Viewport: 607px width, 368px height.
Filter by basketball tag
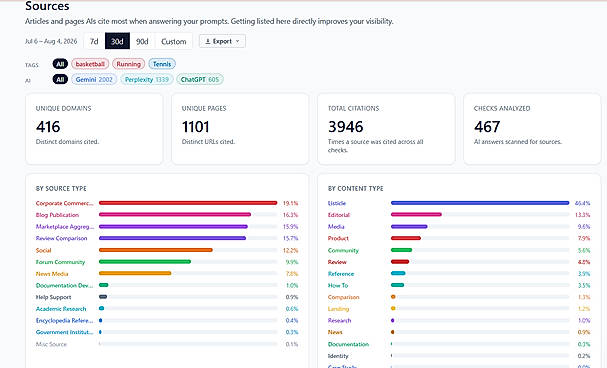coord(90,64)
